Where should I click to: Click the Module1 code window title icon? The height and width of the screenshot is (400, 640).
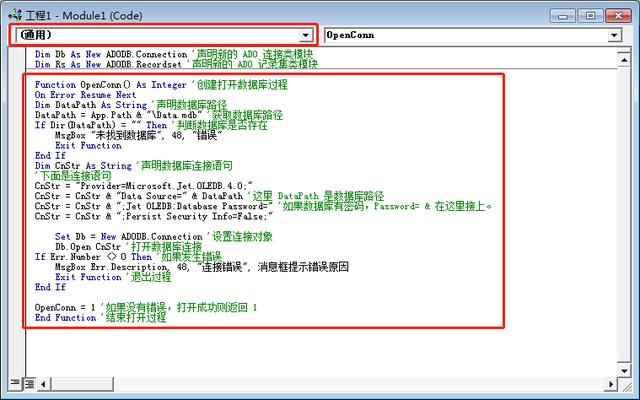tap(15, 15)
